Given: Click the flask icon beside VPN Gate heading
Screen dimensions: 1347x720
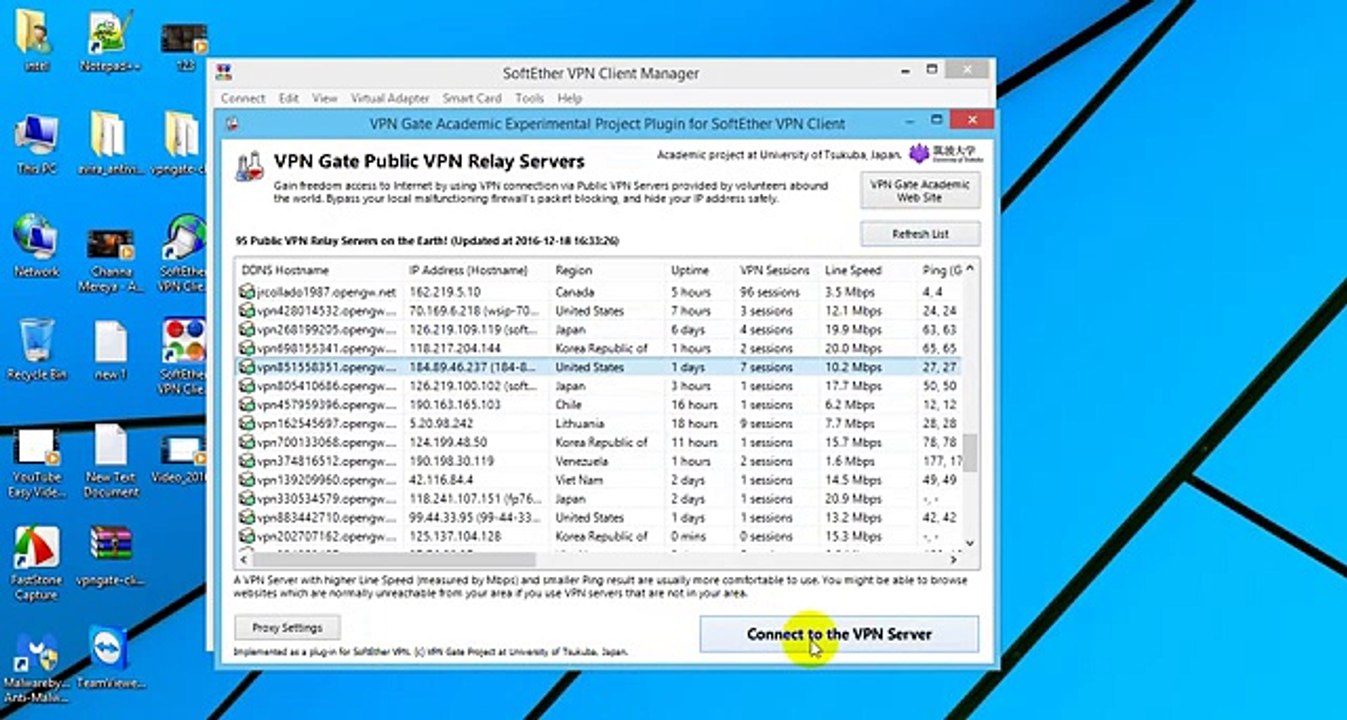Looking at the screenshot, I should pos(249,166).
